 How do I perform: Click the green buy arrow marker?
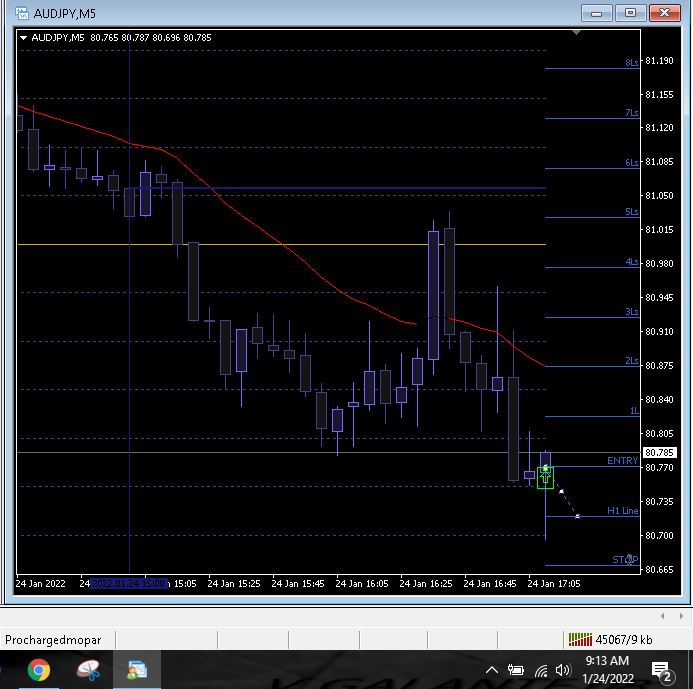coord(545,477)
